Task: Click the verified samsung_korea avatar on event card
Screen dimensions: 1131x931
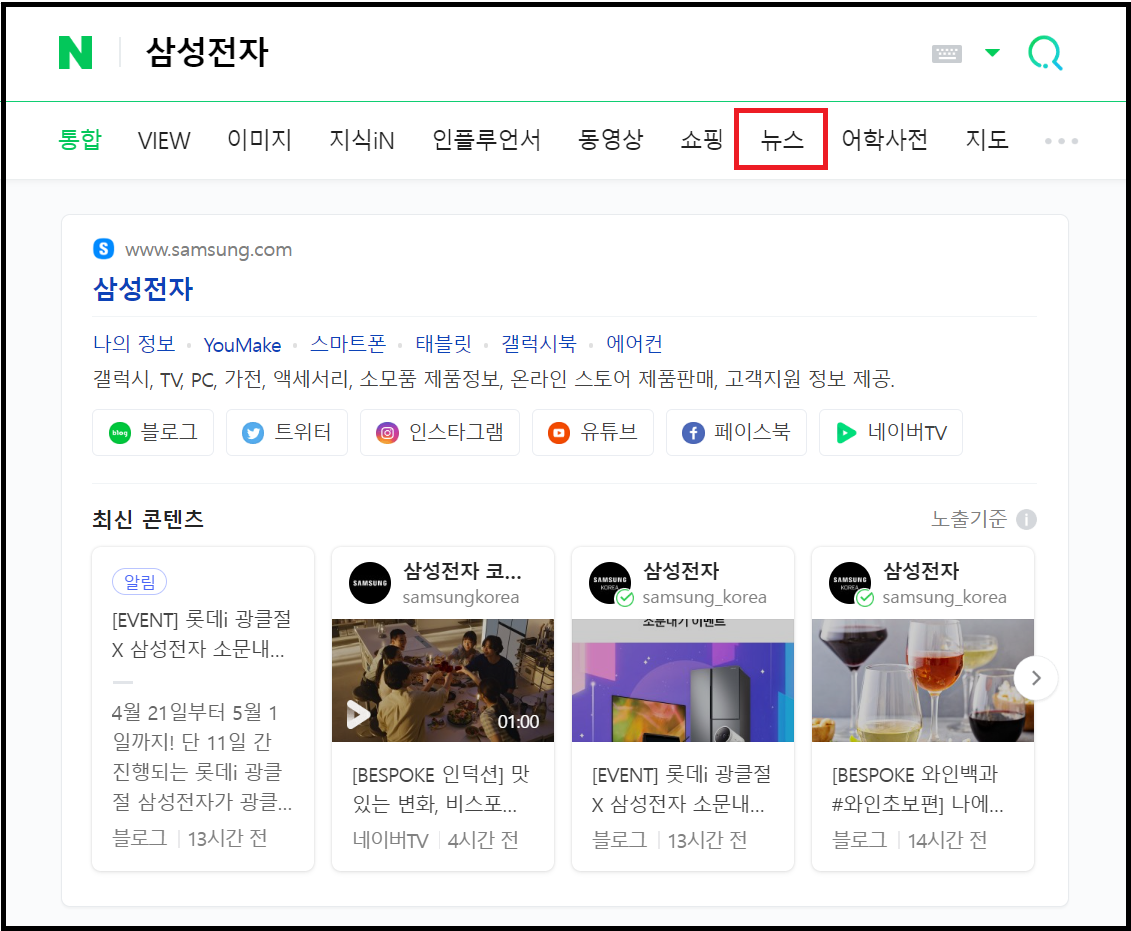Action: click(x=610, y=583)
